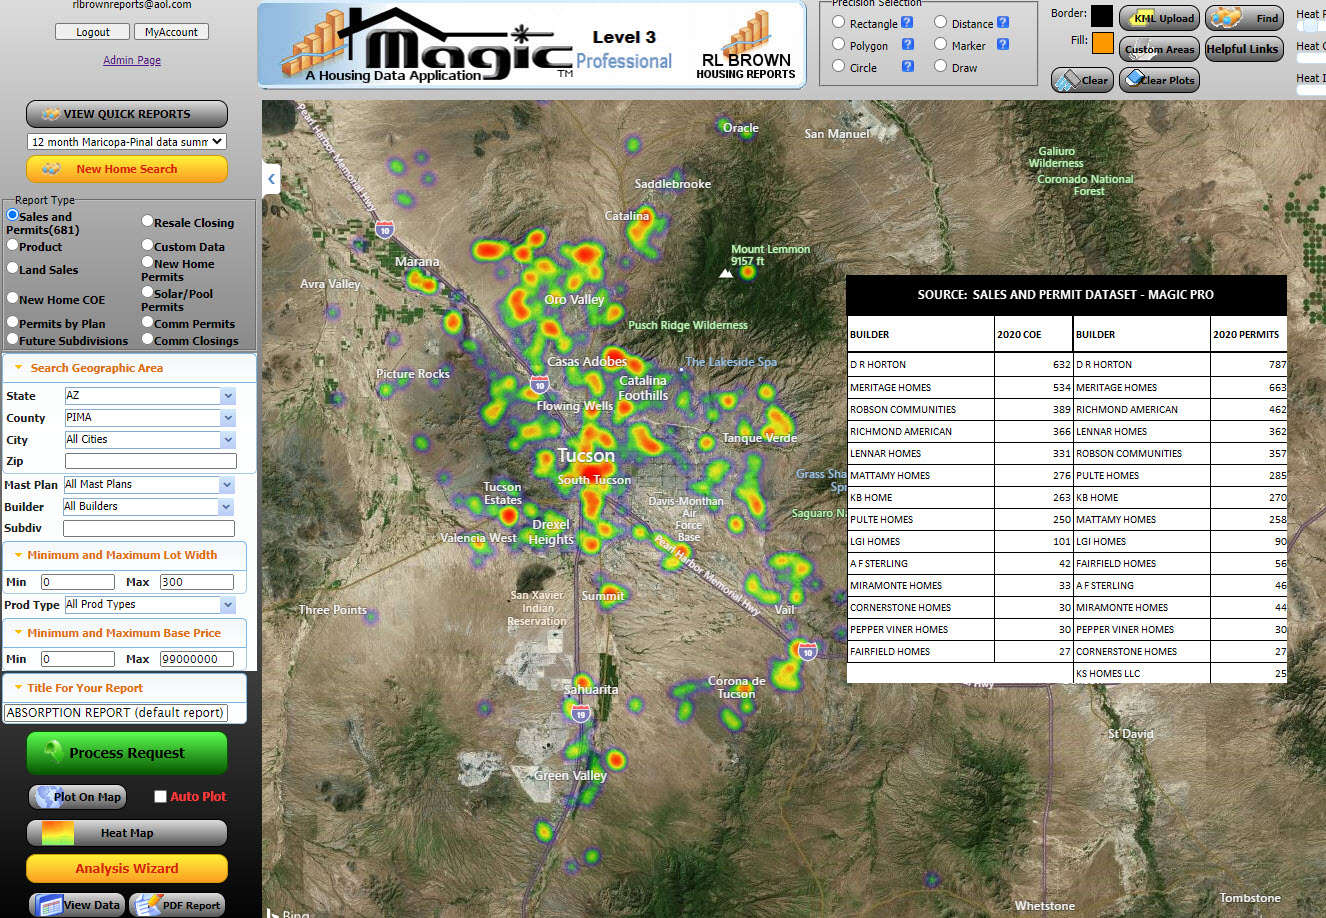The width and height of the screenshot is (1326, 918).
Task: Click the Route 19 shield near Sahuarita
Action: pos(581,714)
